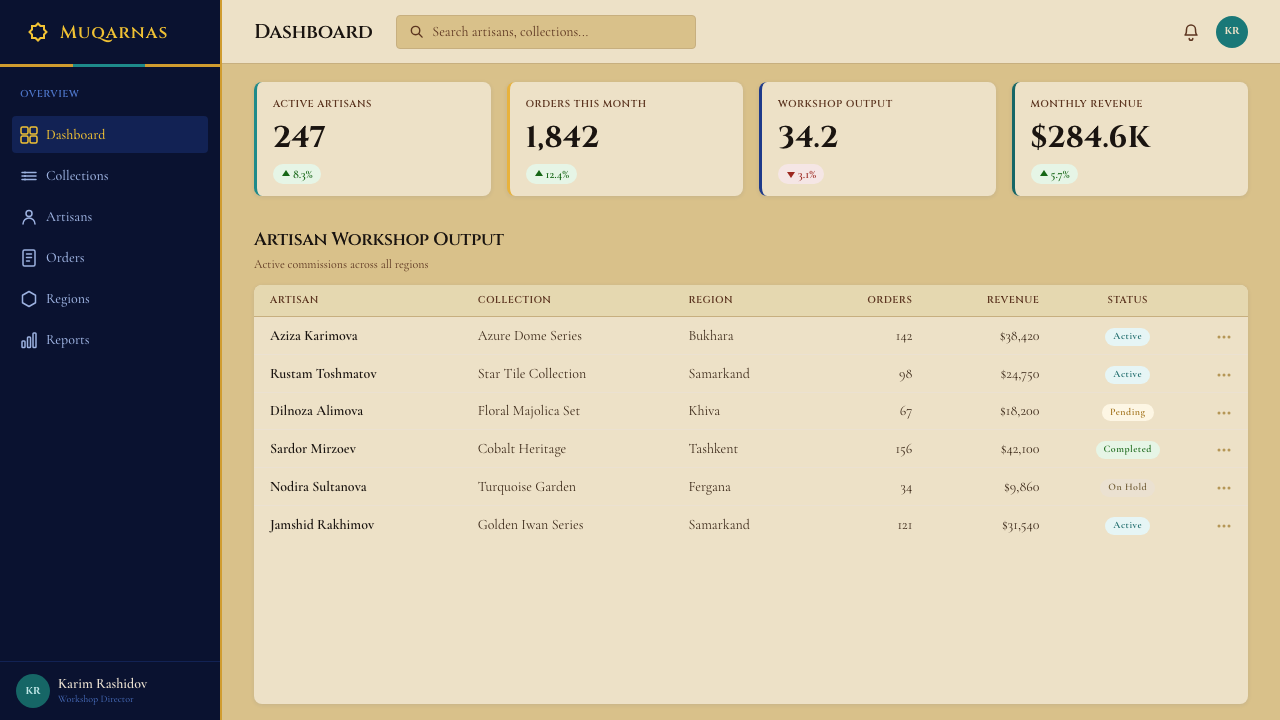Image resolution: width=1280 pixels, height=720 pixels.
Task: Open the Active Artisans card
Action: tap(372, 139)
